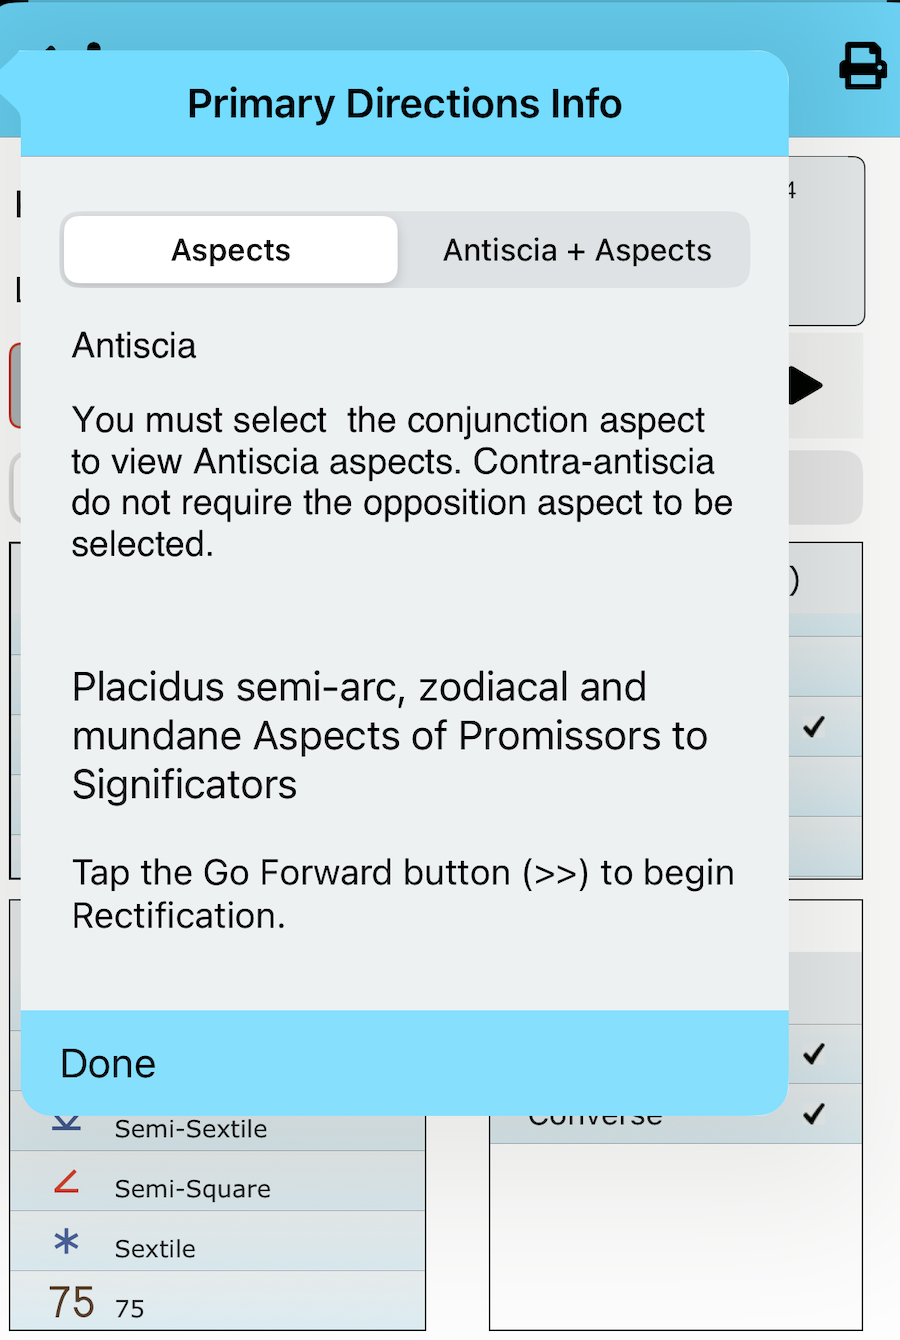900x1340 pixels.
Task: Click the large brown 75 symbol
Action: tap(72, 1303)
